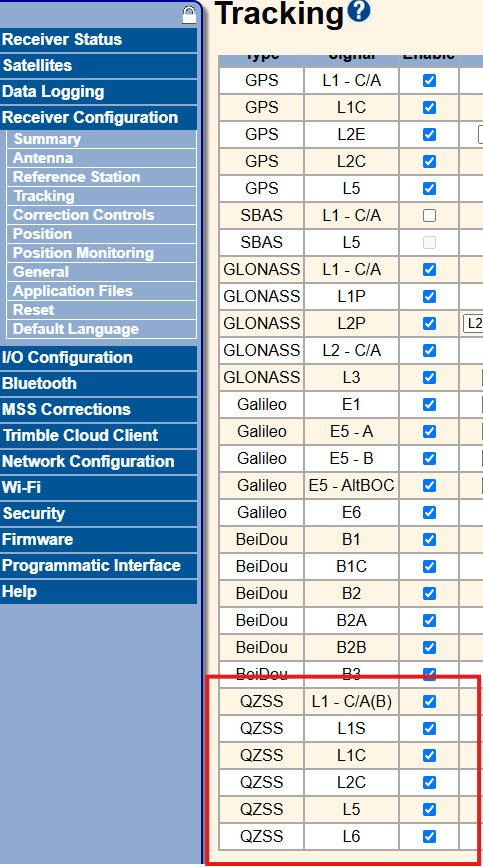Open the Programmatic Interface menu

pos(98,565)
